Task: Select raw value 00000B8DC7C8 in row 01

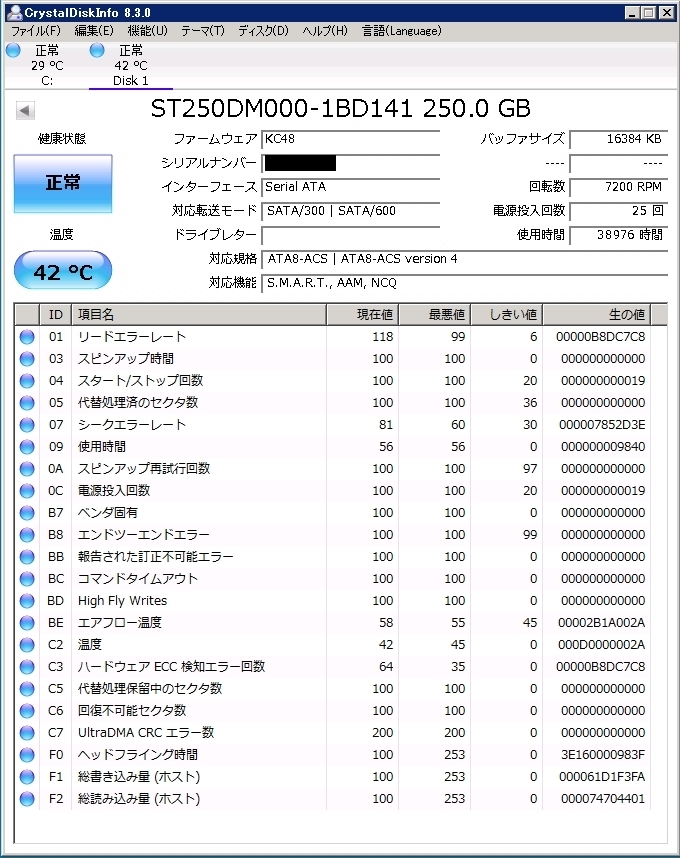Action: [600, 337]
